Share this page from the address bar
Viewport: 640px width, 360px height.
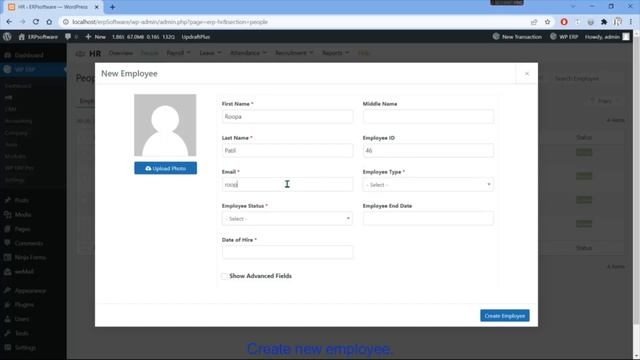coord(534,22)
